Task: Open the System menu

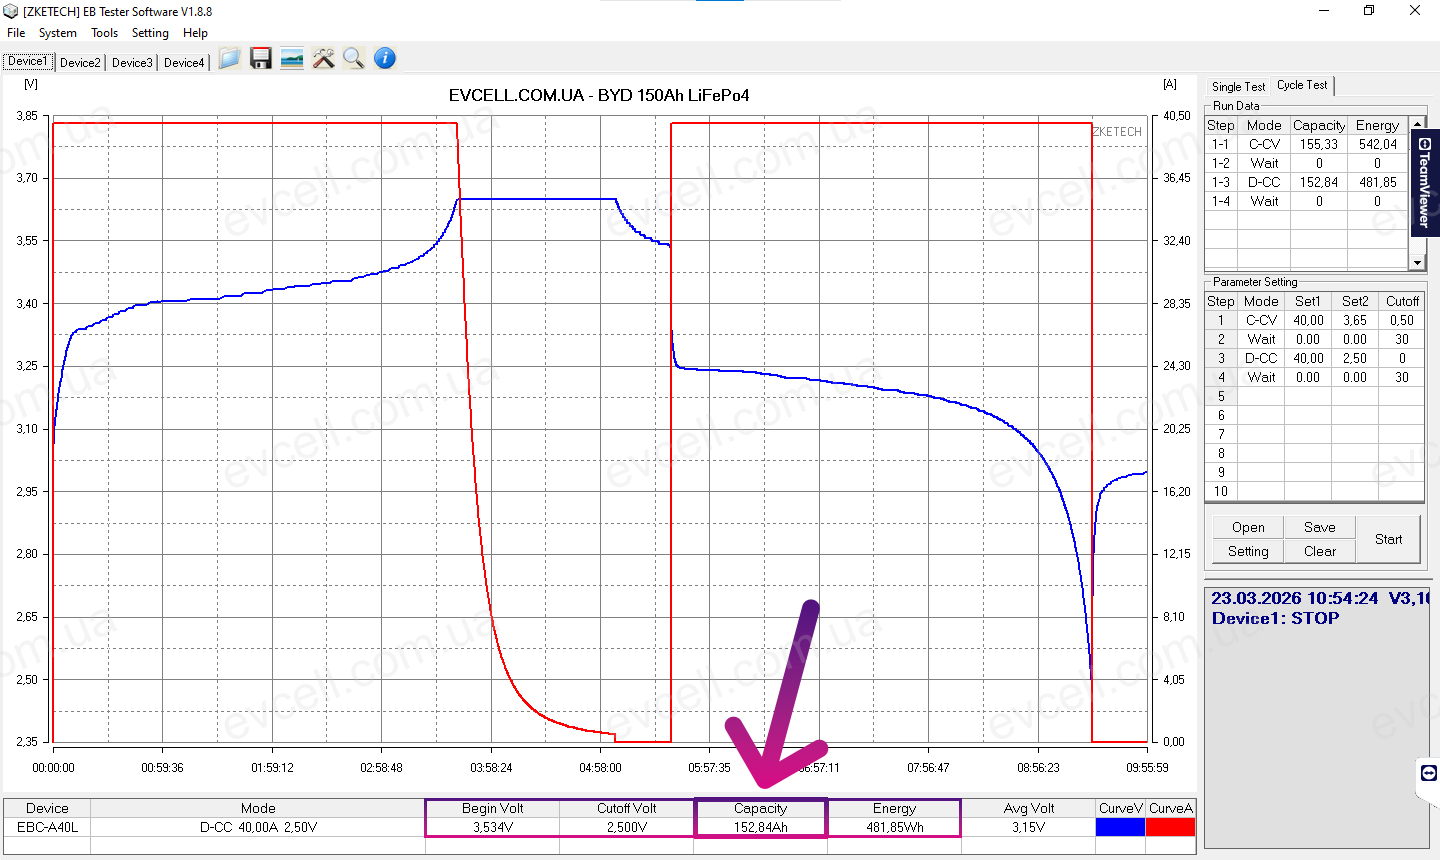Action: (x=58, y=33)
